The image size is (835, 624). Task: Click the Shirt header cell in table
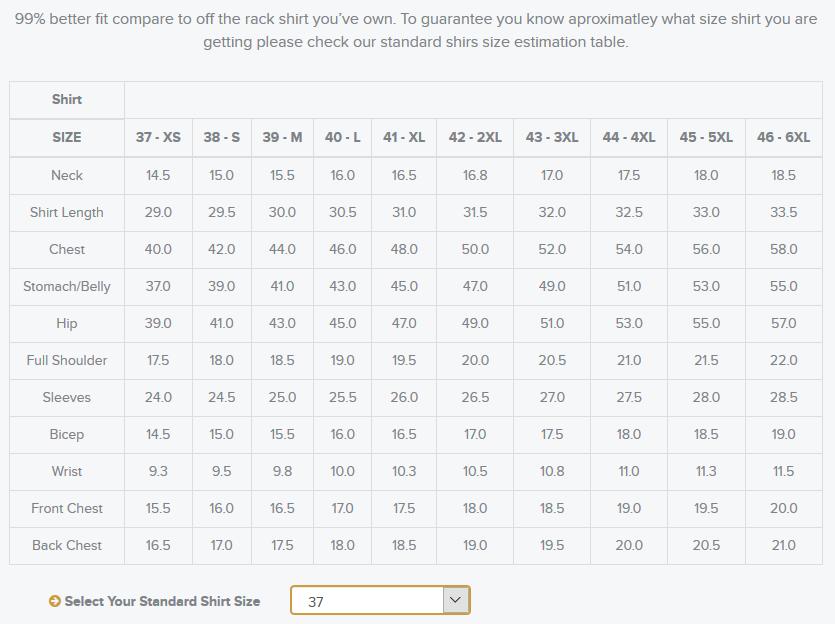67,100
